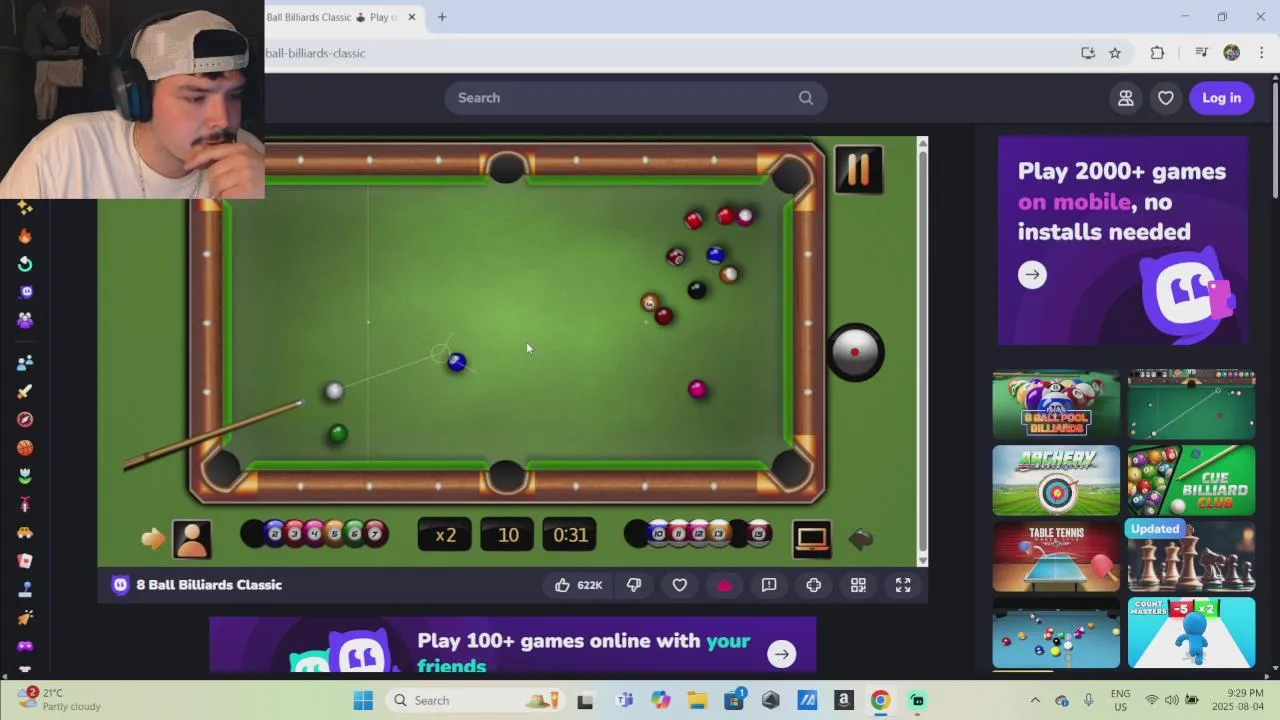Click the blue ball on the table
Screen dimensions: 1280x720
pos(457,362)
